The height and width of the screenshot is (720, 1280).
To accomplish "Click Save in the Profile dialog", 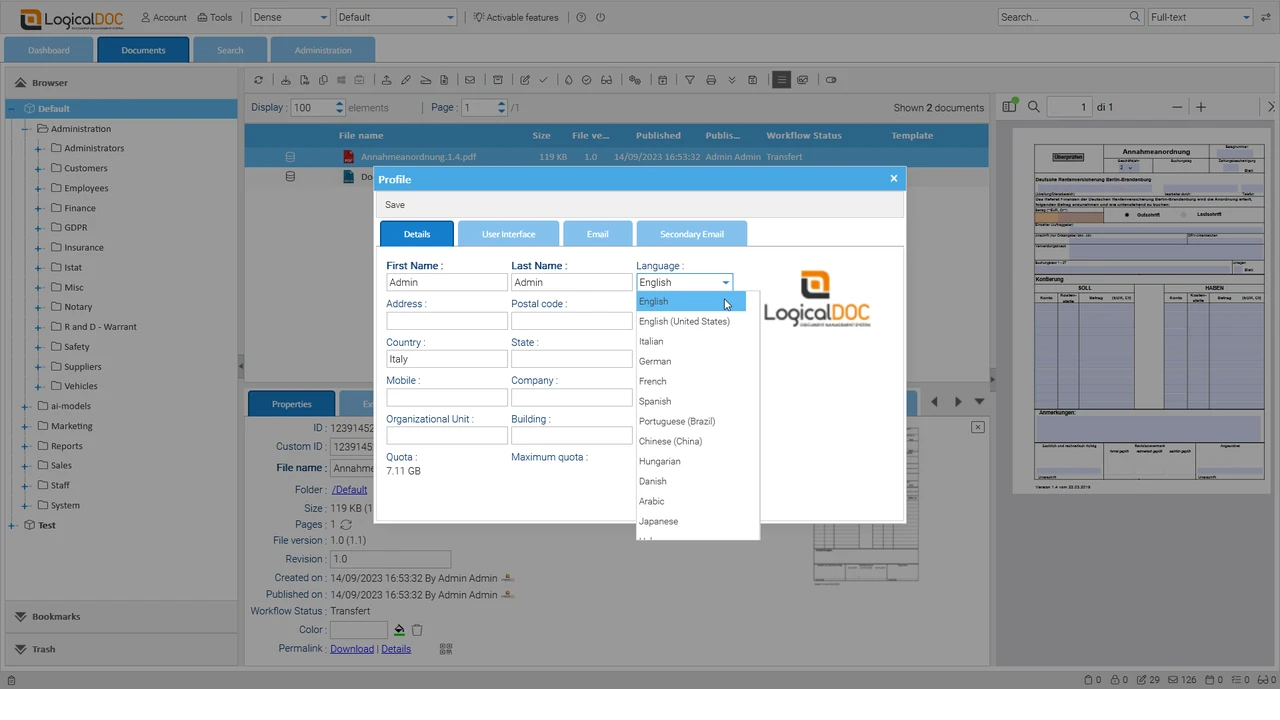I will coord(394,204).
